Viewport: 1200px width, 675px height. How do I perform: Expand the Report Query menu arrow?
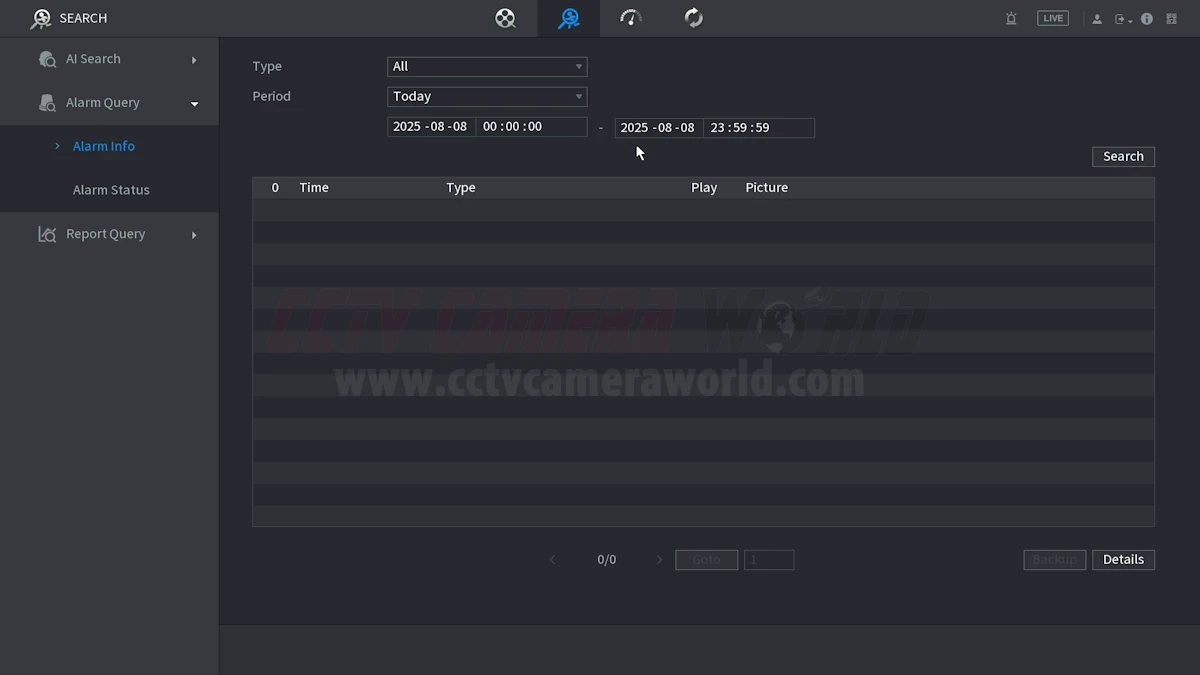click(x=194, y=235)
